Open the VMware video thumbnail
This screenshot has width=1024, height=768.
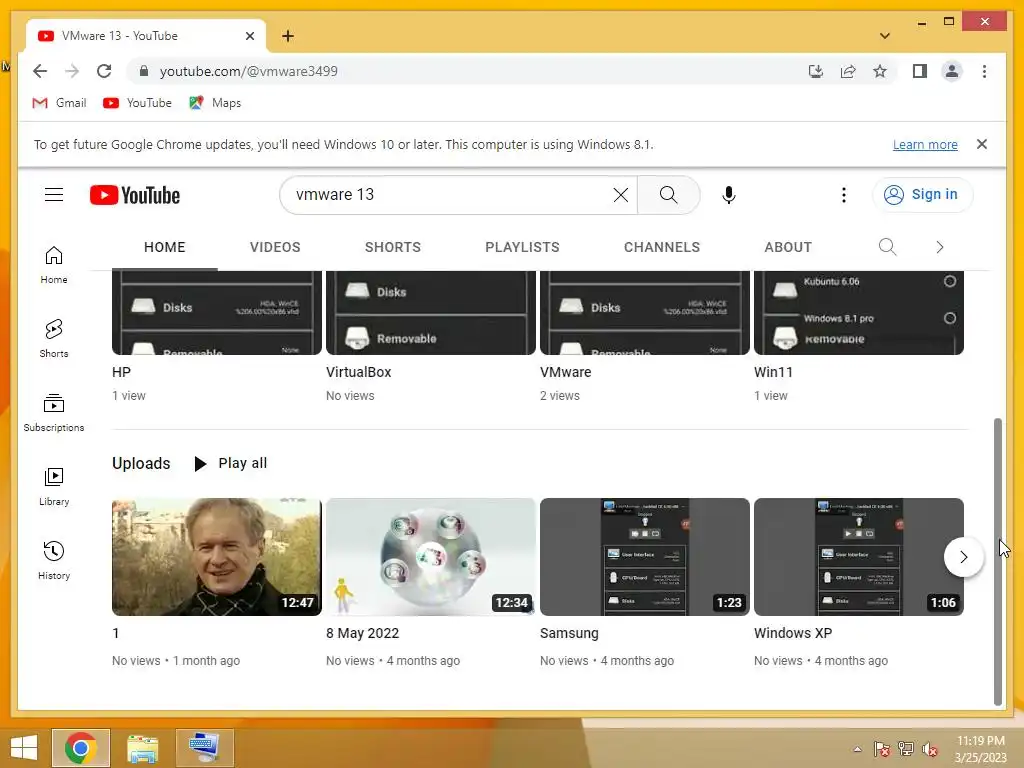(x=645, y=313)
